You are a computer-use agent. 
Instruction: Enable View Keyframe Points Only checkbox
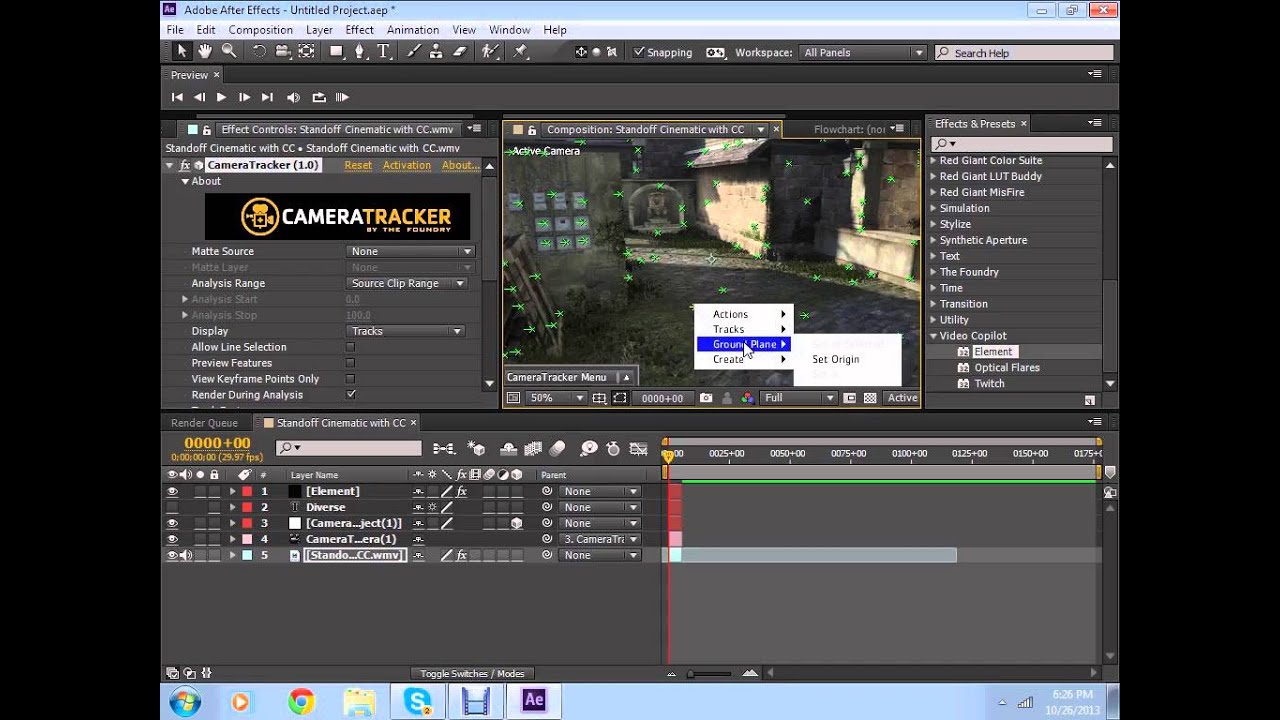(x=350, y=379)
